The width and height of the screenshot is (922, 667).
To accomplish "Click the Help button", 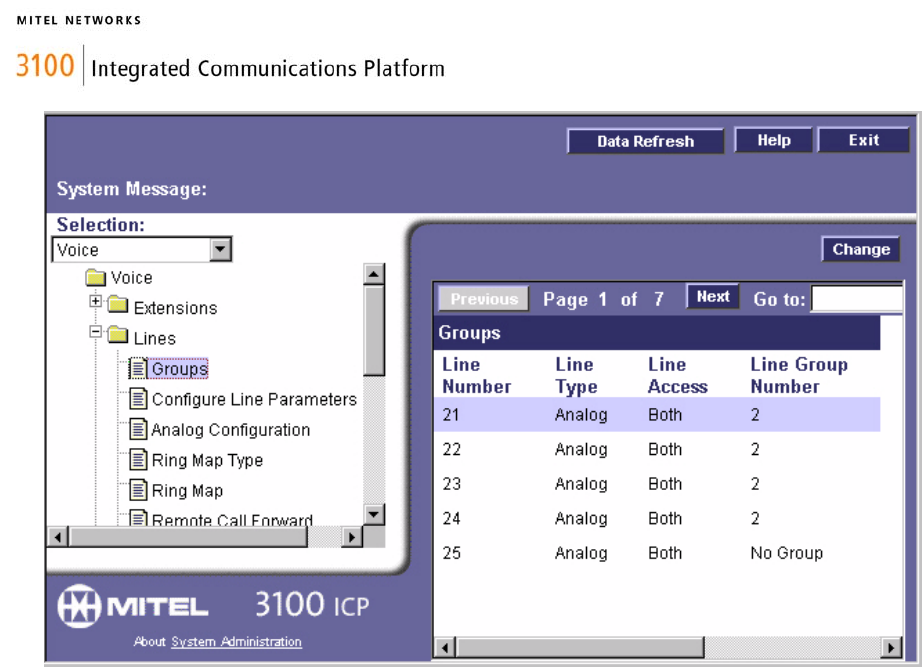I will pos(773,140).
